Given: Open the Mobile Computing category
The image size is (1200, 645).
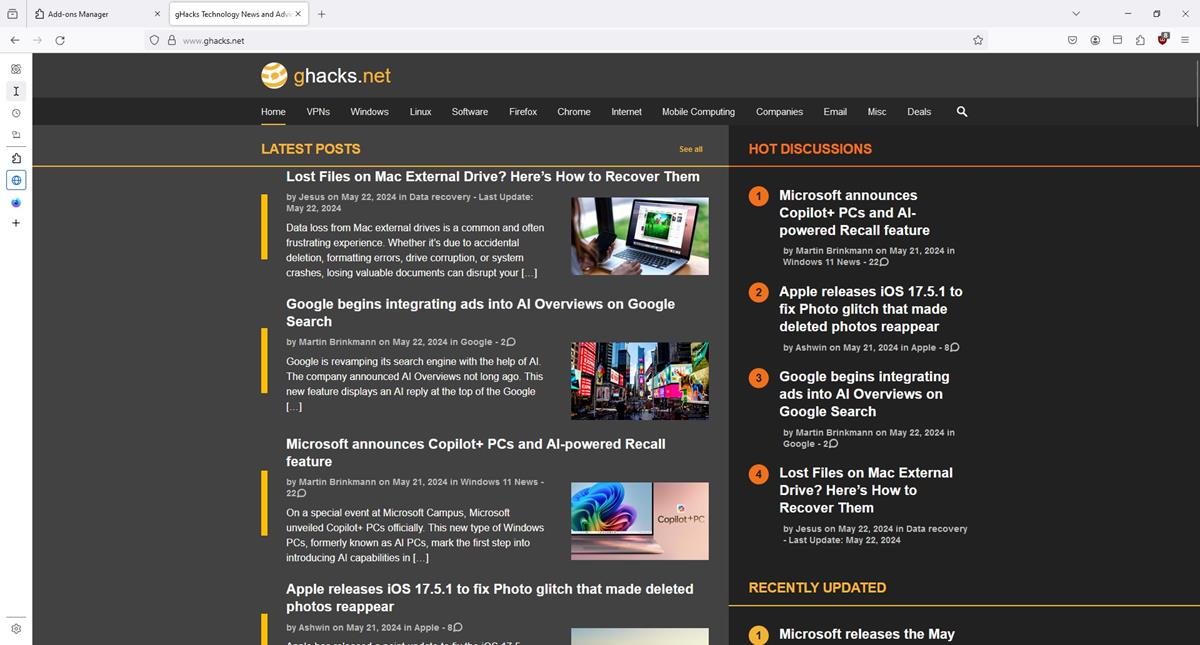Looking at the screenshot, I should coord(698,112).
